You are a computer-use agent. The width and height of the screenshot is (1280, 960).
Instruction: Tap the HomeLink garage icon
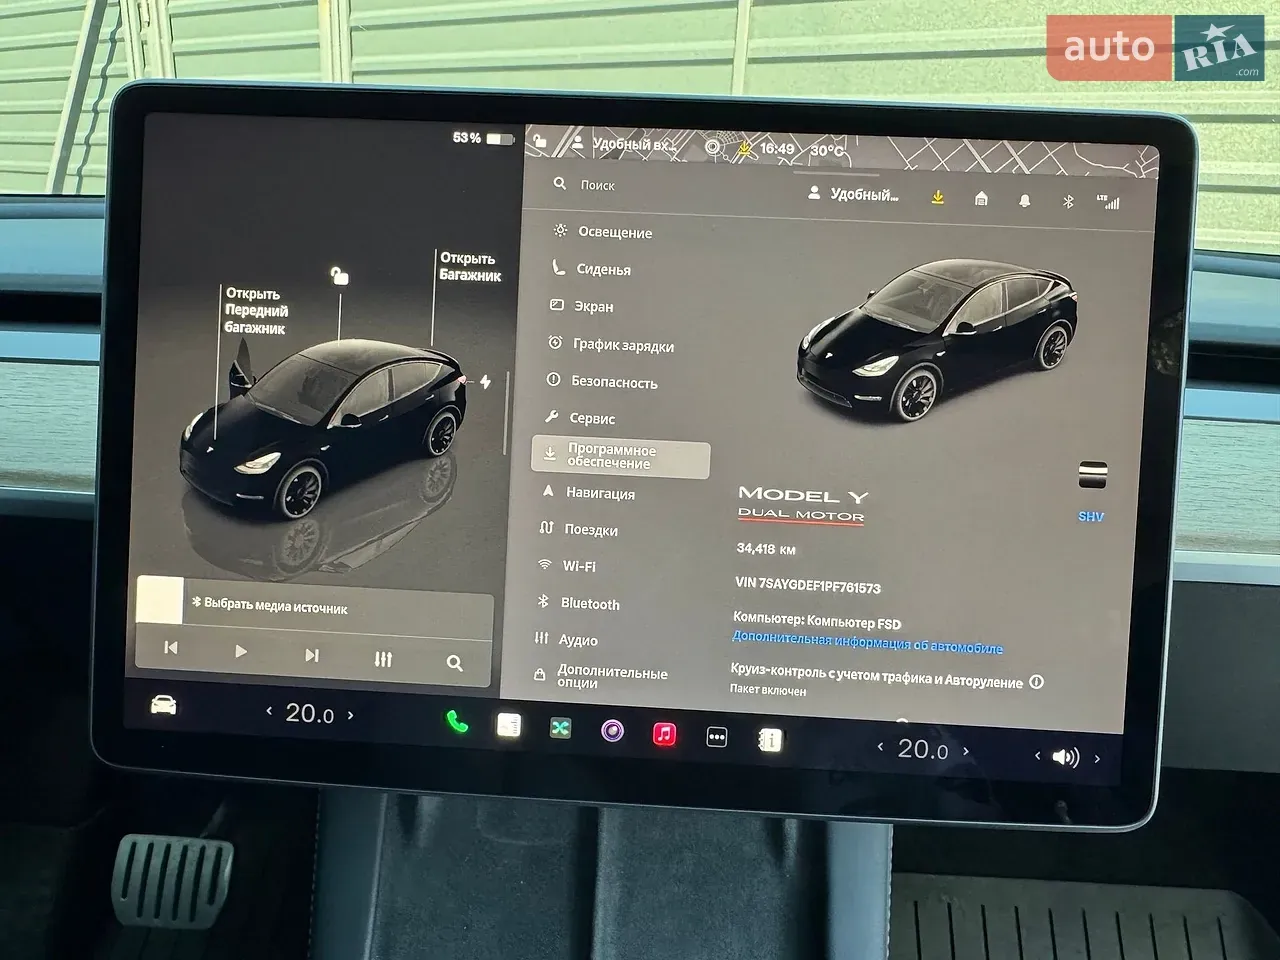click(981, 199)
